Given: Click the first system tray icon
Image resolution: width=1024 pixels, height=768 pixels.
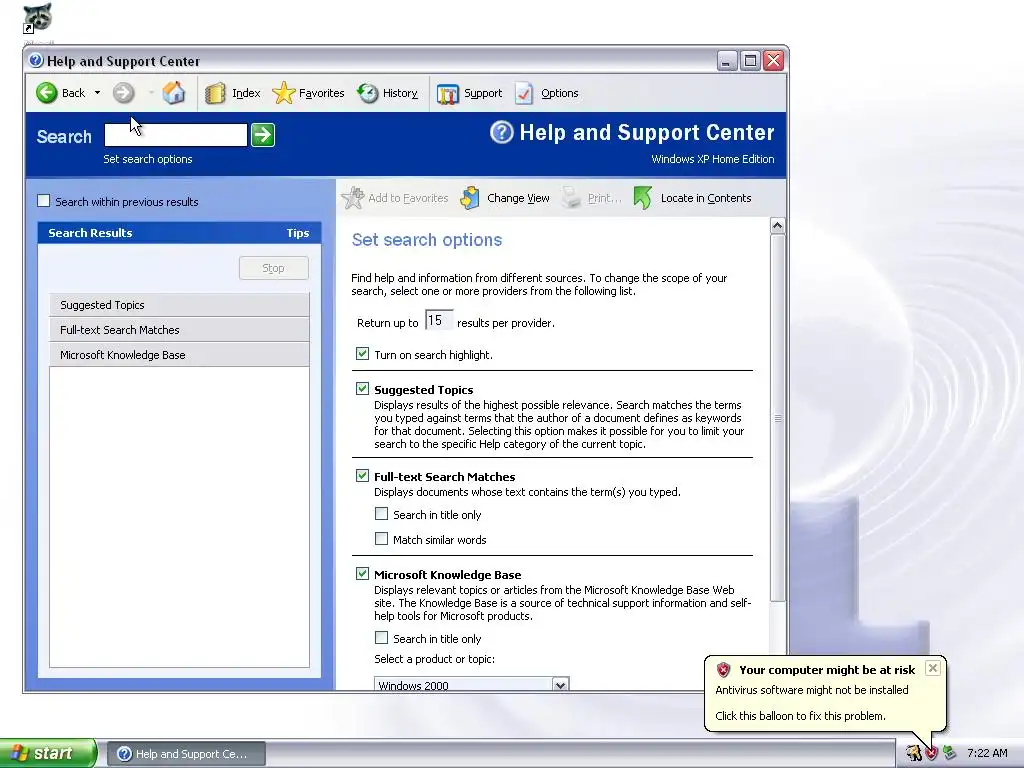Looking at the screenshot, I should click(913, 754).
